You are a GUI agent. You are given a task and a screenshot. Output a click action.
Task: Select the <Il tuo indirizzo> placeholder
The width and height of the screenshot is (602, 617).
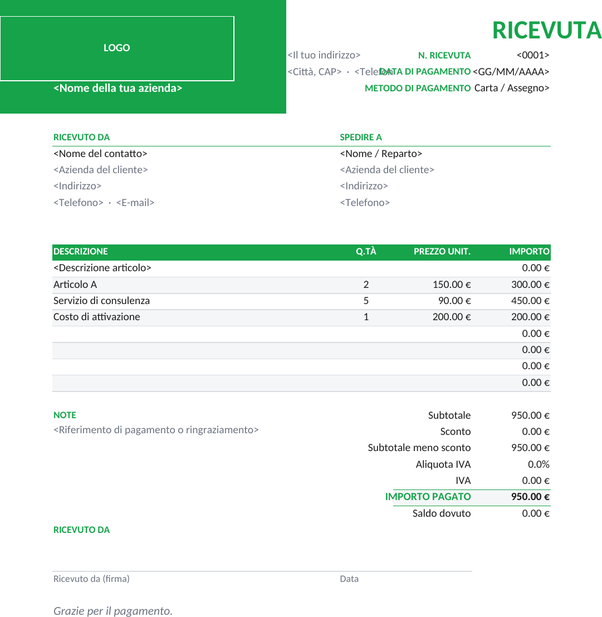(x=324, y=55)
